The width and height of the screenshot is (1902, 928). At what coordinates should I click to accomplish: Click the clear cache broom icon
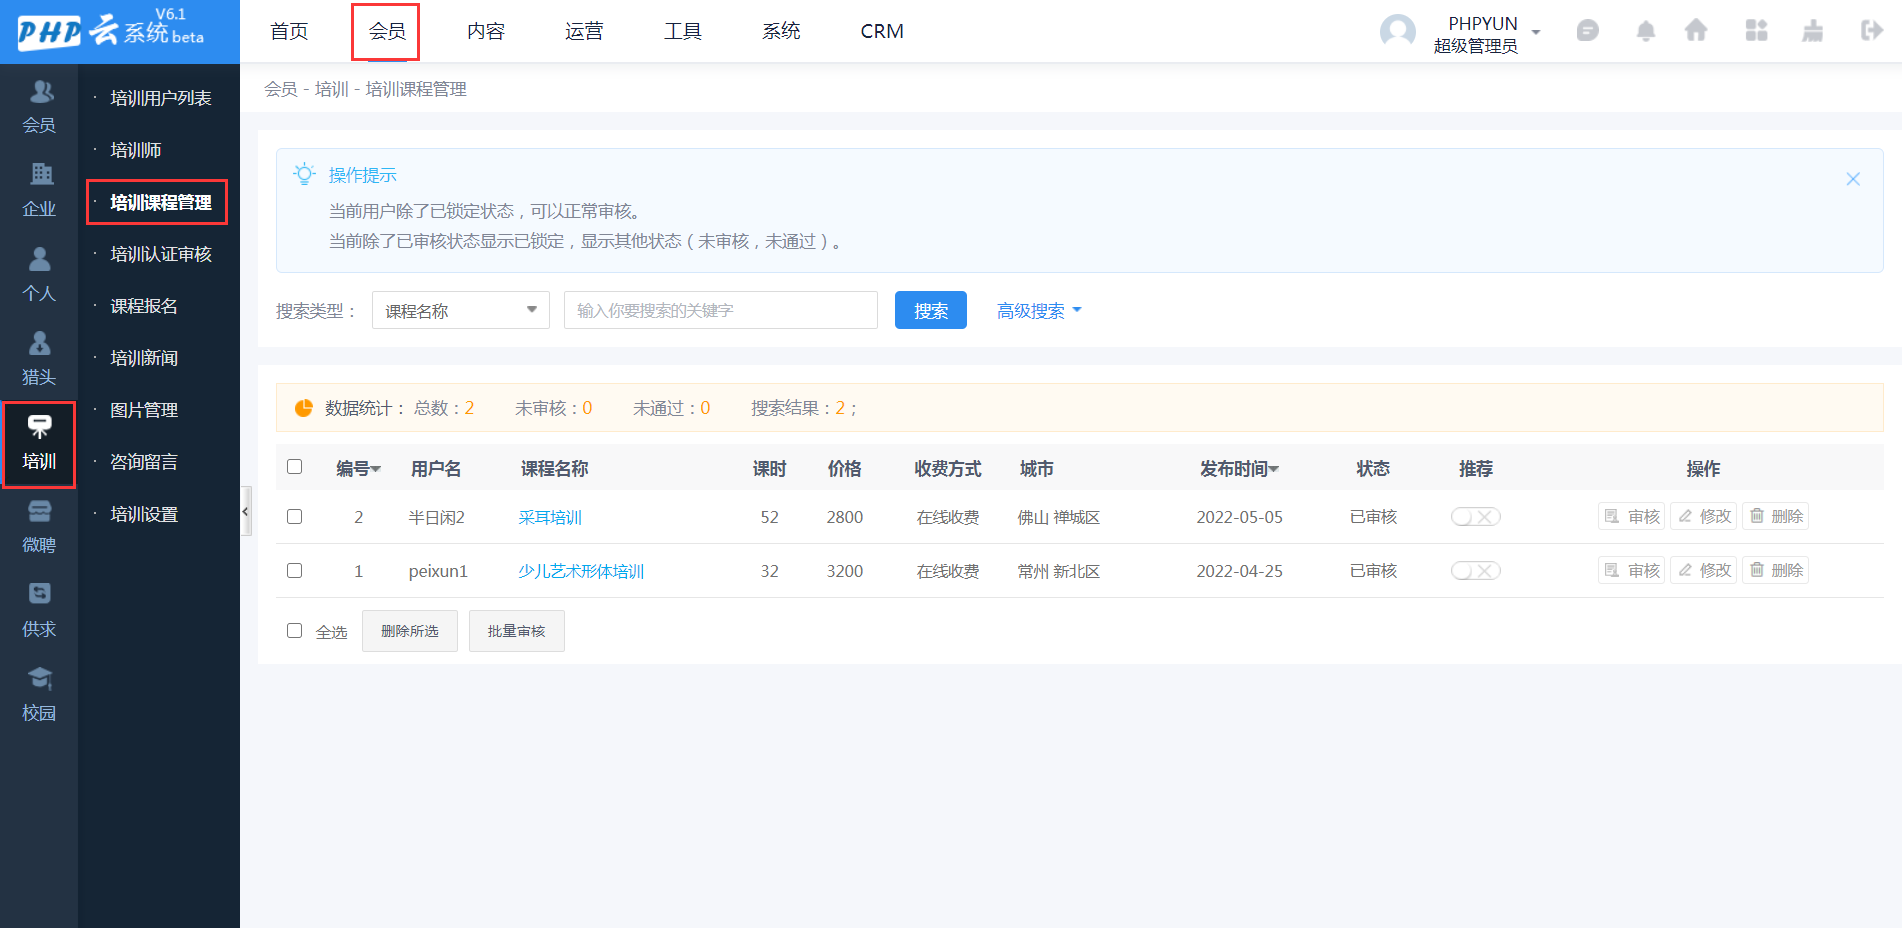tap(1812, 31)
